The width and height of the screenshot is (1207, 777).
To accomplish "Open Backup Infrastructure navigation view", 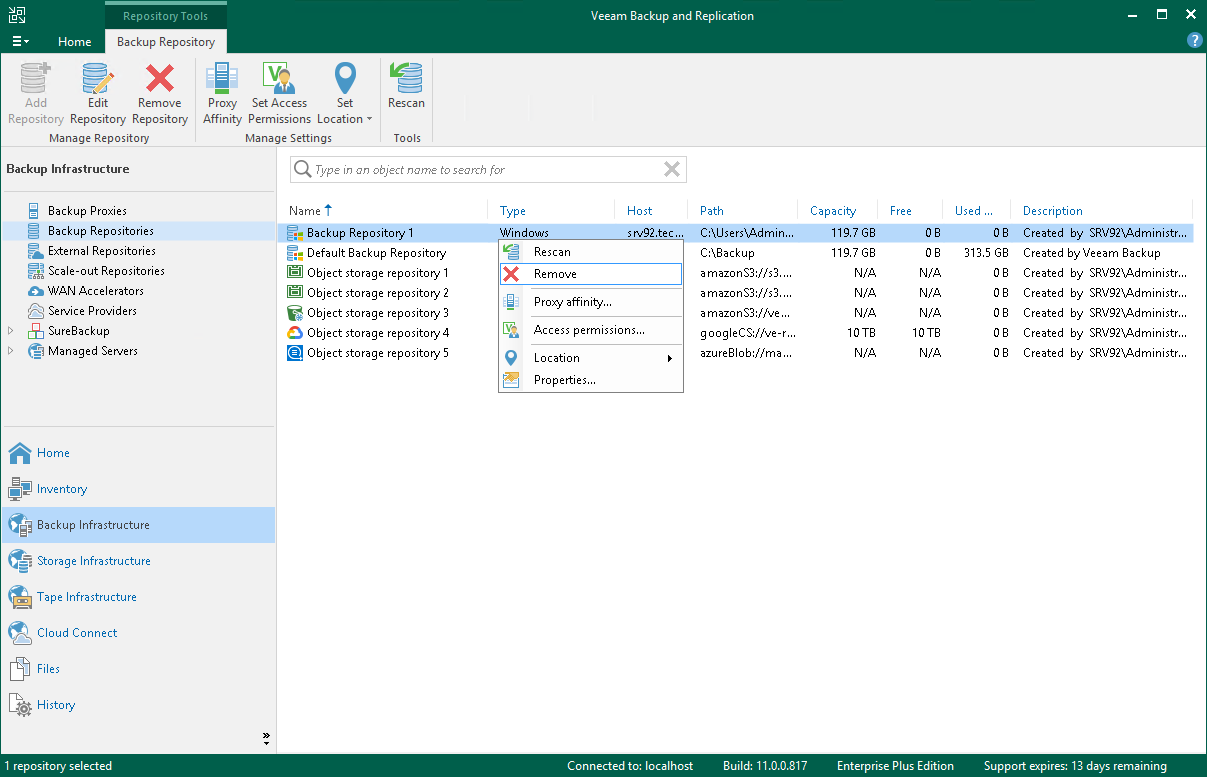I will coord(138,525).
